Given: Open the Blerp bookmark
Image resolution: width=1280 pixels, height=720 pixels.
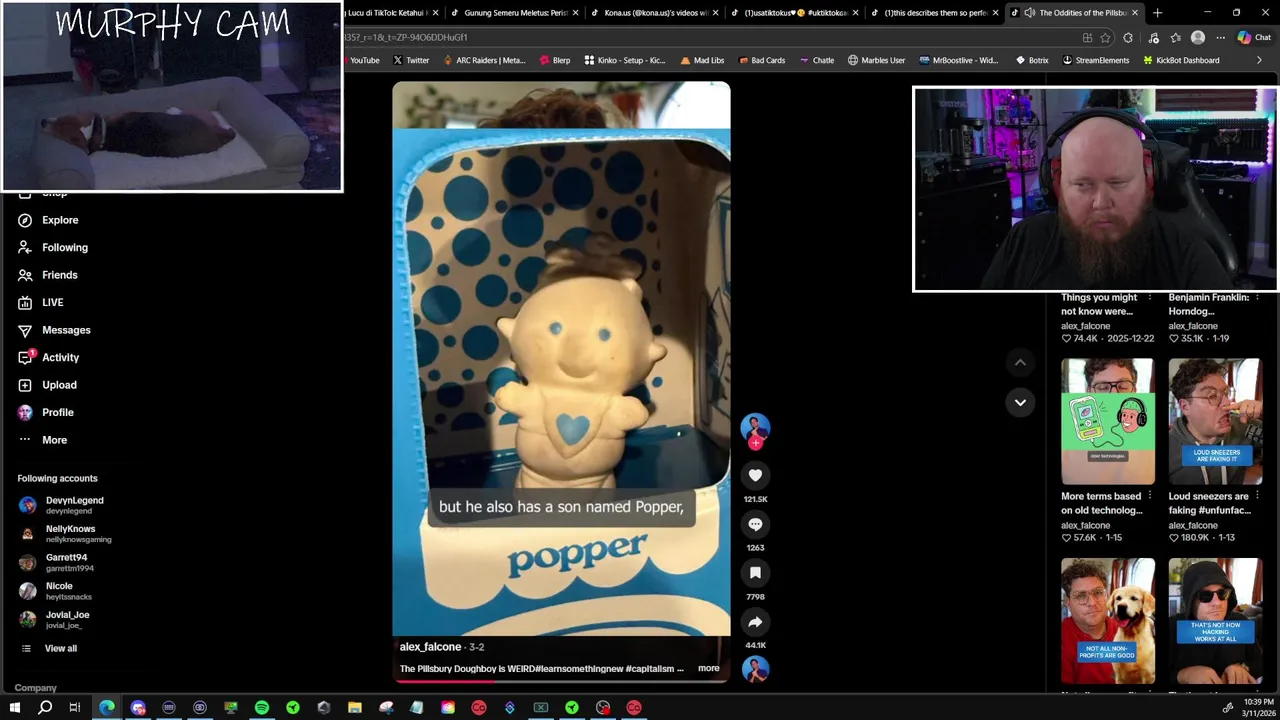Looking at the screenshot, I should click(554, 60).
